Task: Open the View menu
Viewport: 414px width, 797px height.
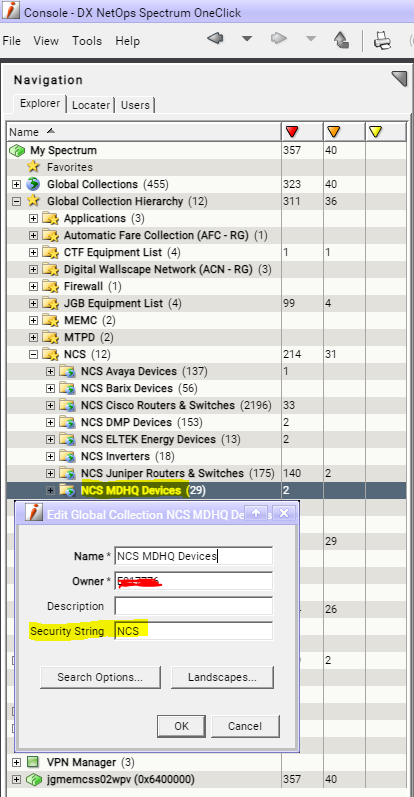Action: point(46,41)
